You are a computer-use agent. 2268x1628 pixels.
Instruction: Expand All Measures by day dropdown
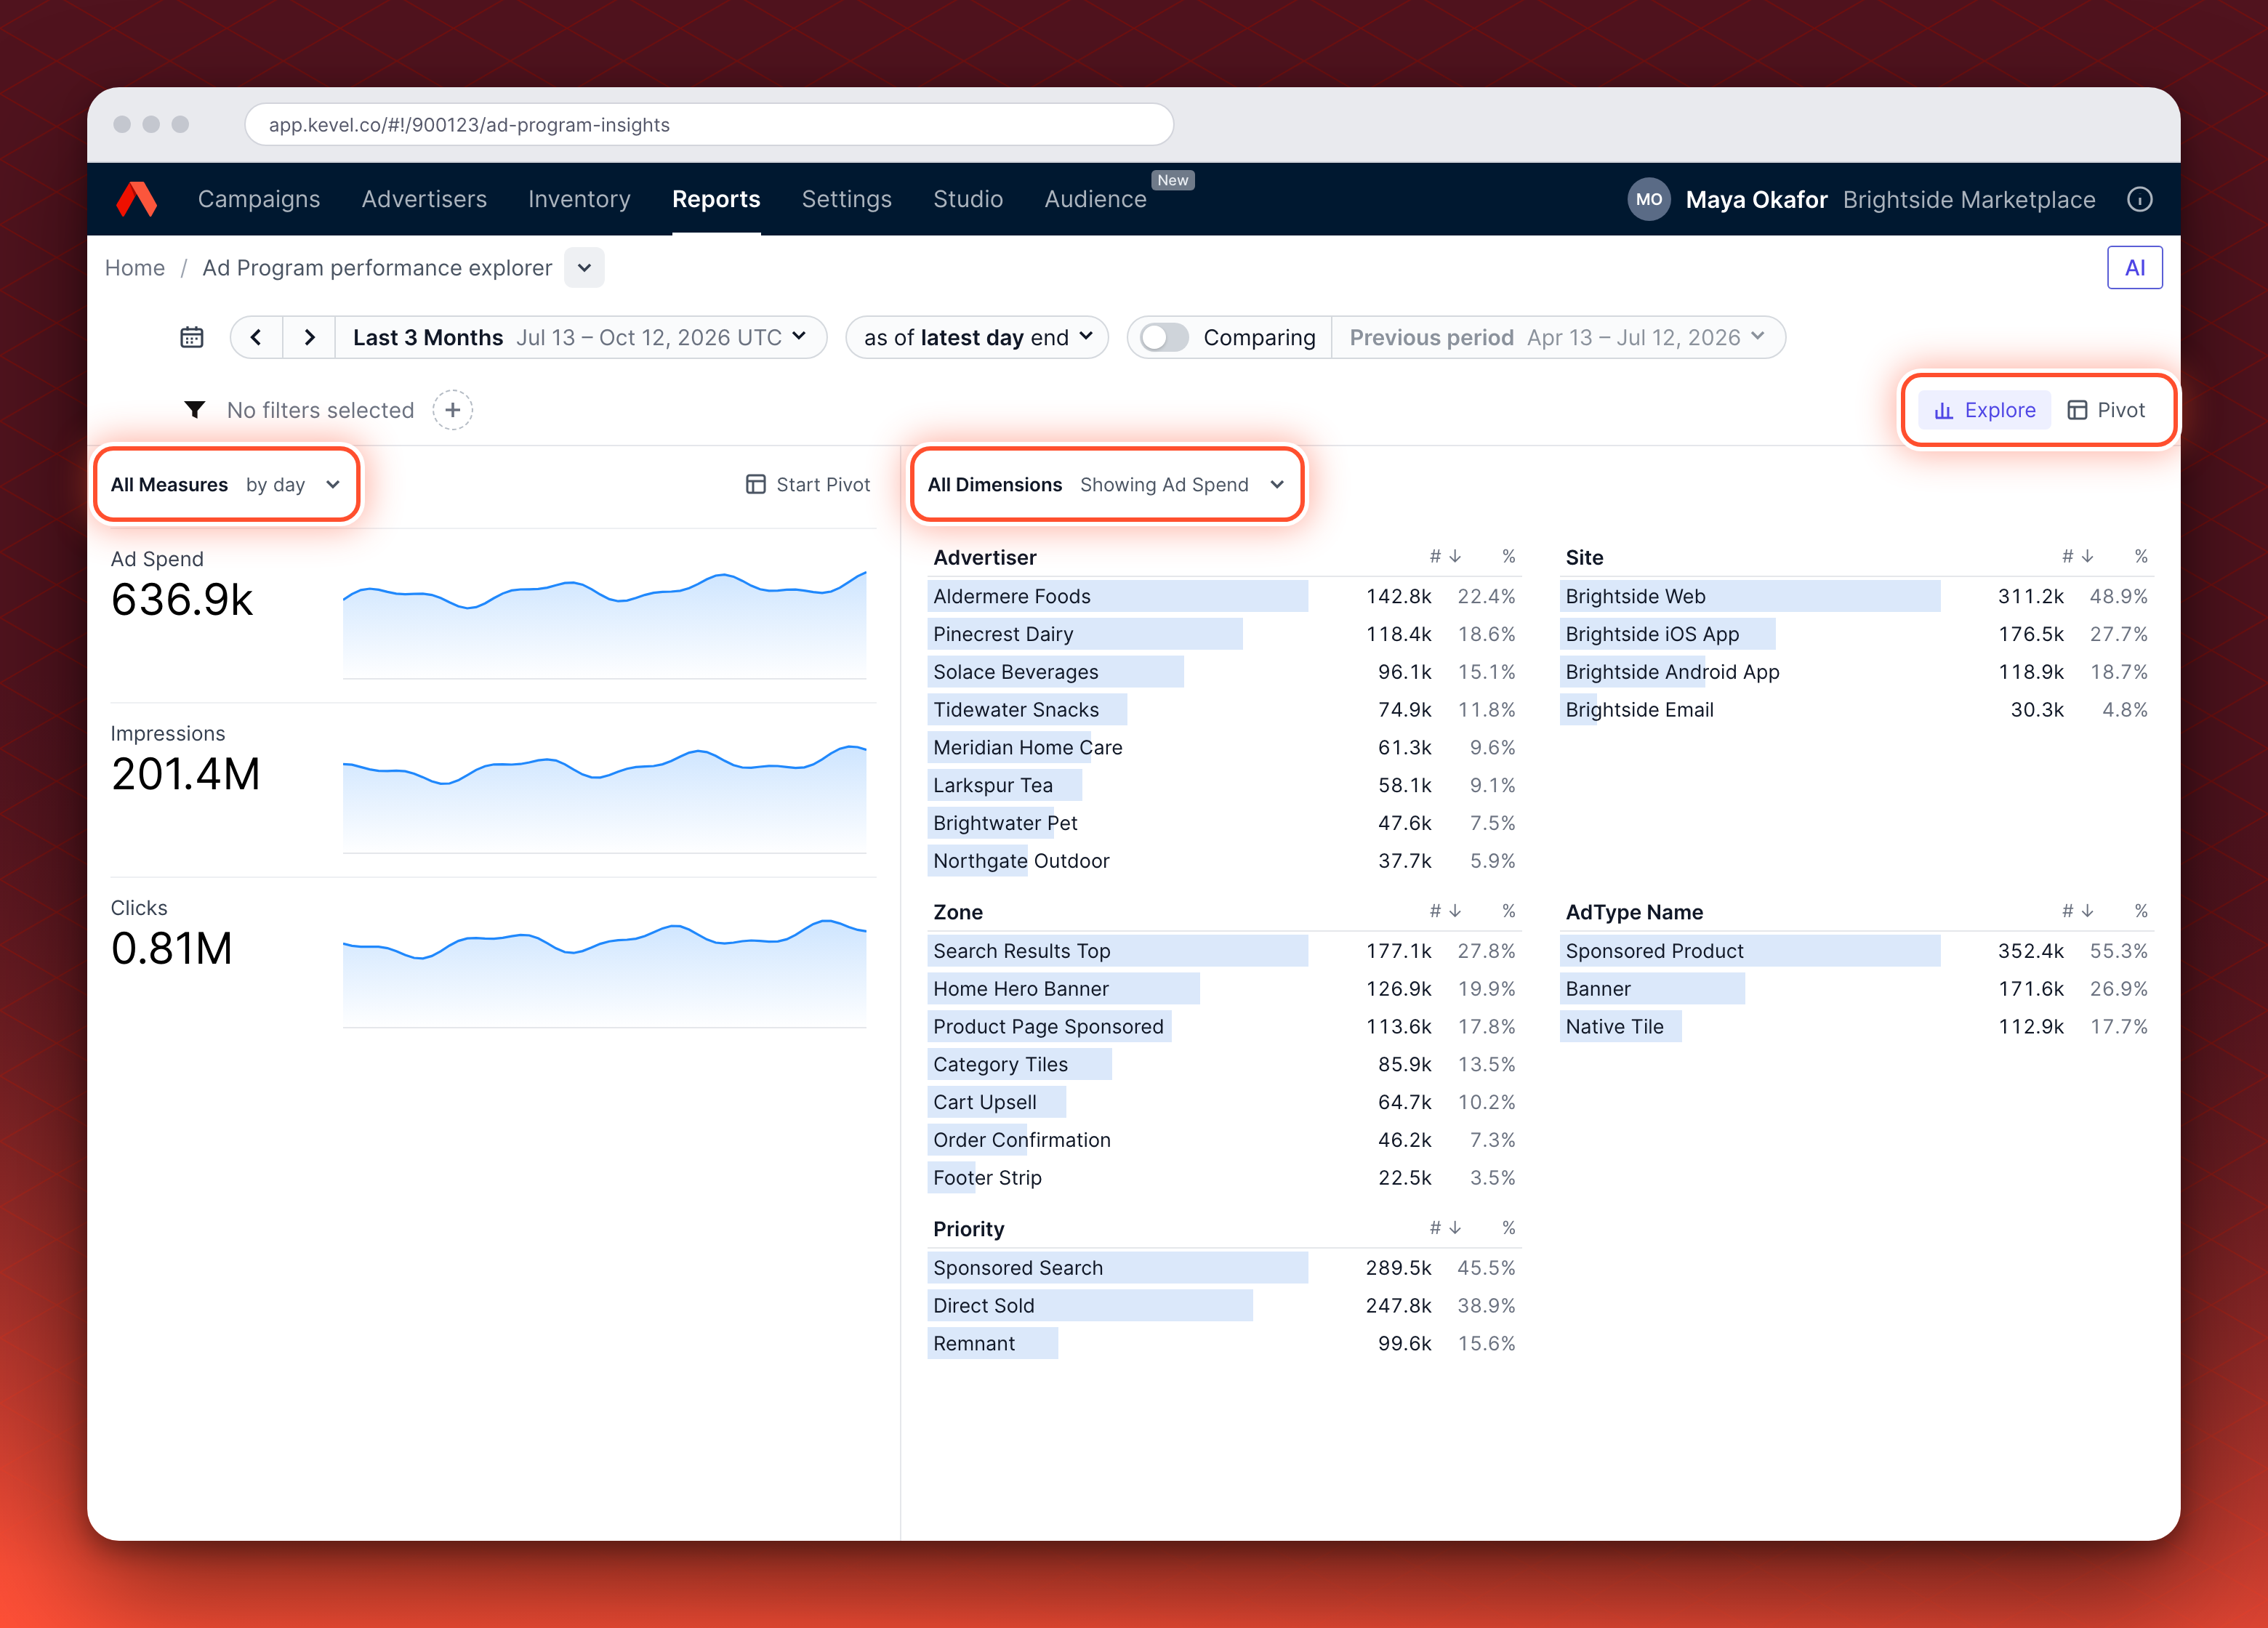coord(226,485)
